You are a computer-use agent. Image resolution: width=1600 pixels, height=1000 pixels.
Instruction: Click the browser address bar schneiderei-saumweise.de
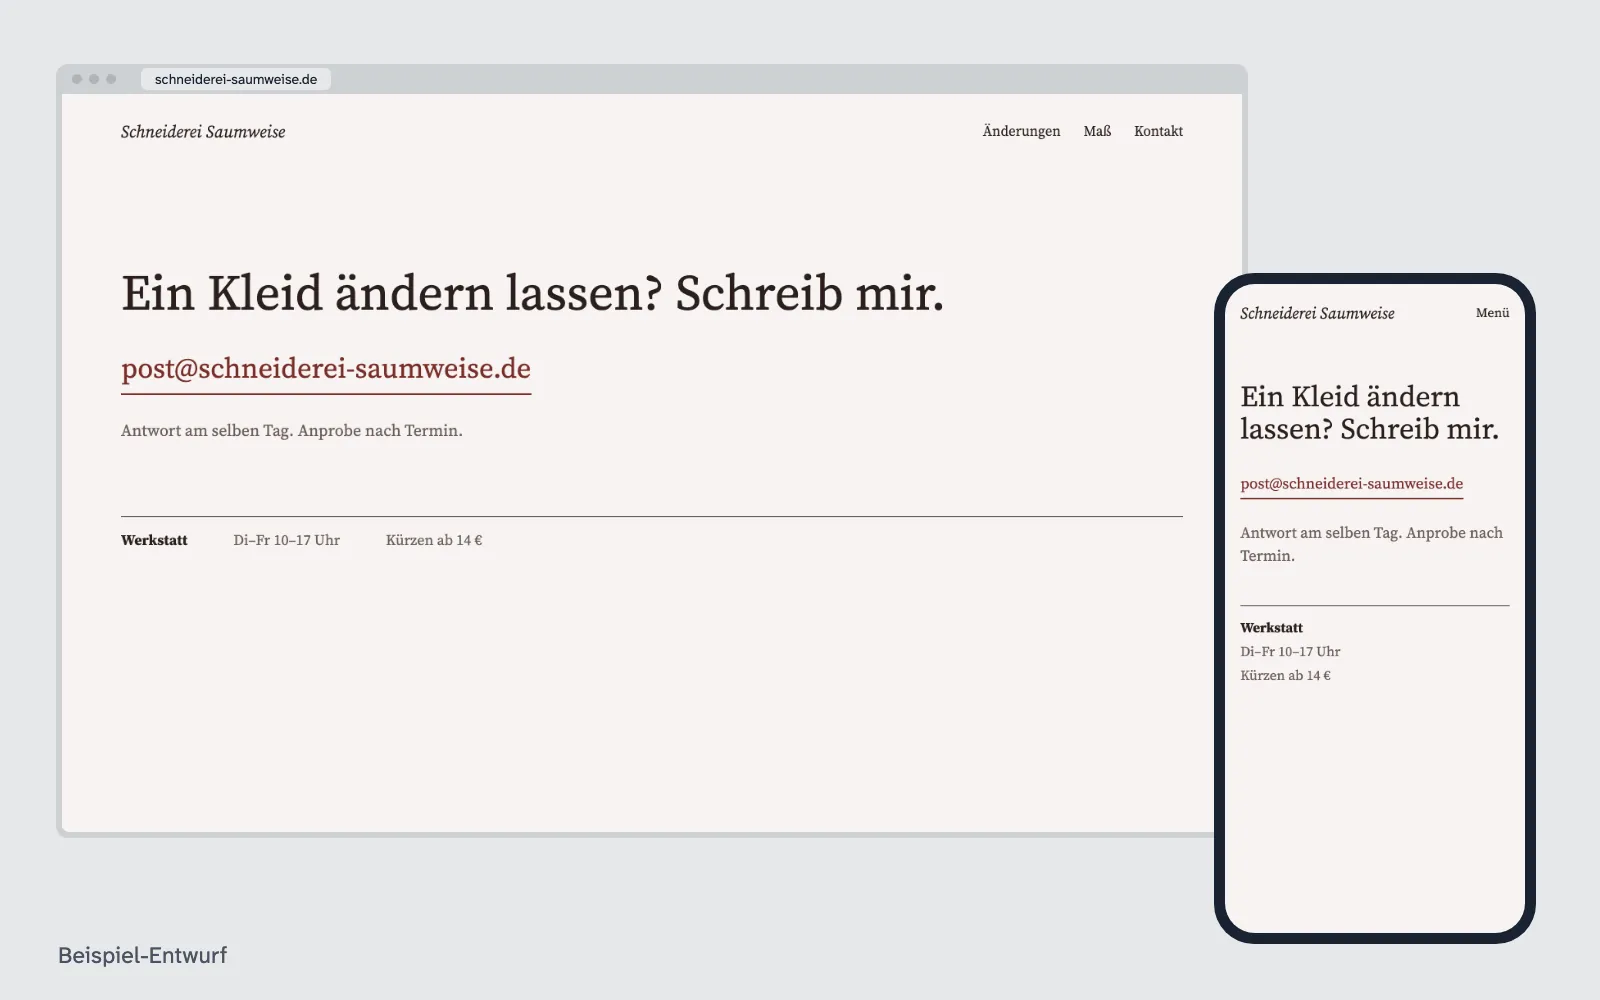click(236, 79)
